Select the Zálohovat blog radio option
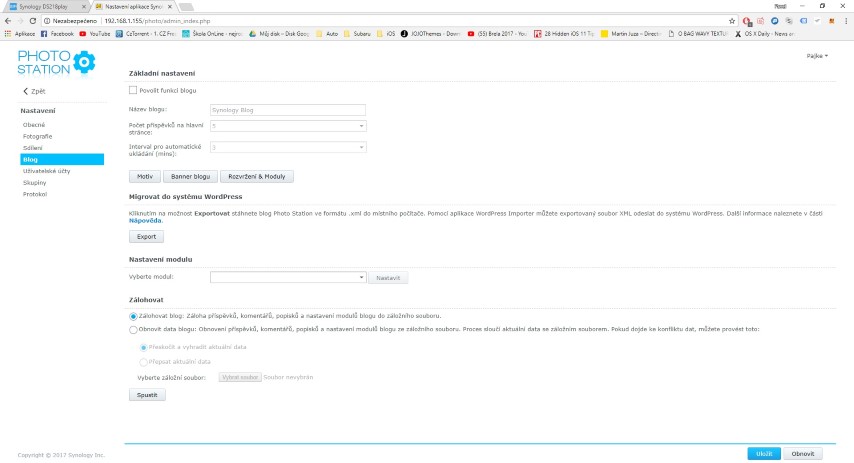Image resolution: width=854 pixels, height=463 pixels. click(x=133, y=316)
